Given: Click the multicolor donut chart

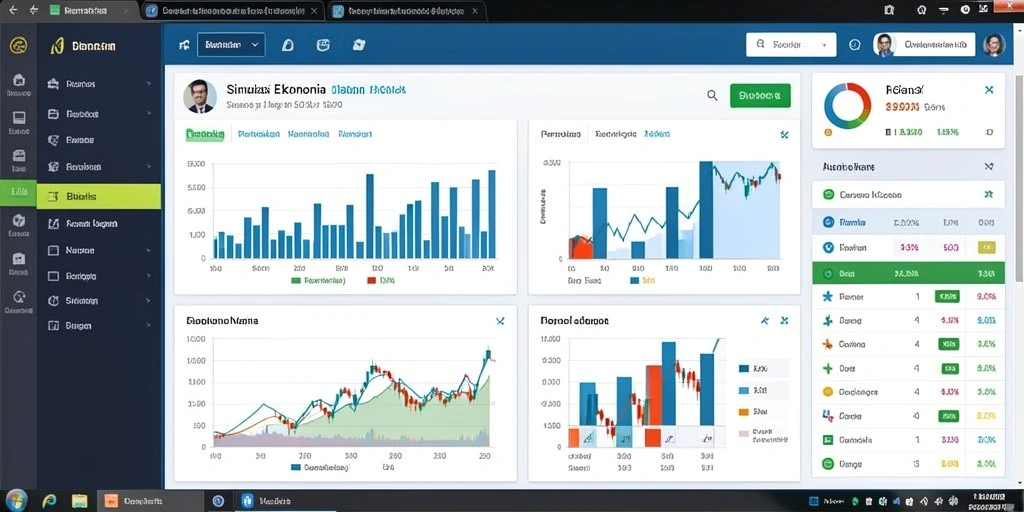Looking at the screenshot, I should click(848, 106).
